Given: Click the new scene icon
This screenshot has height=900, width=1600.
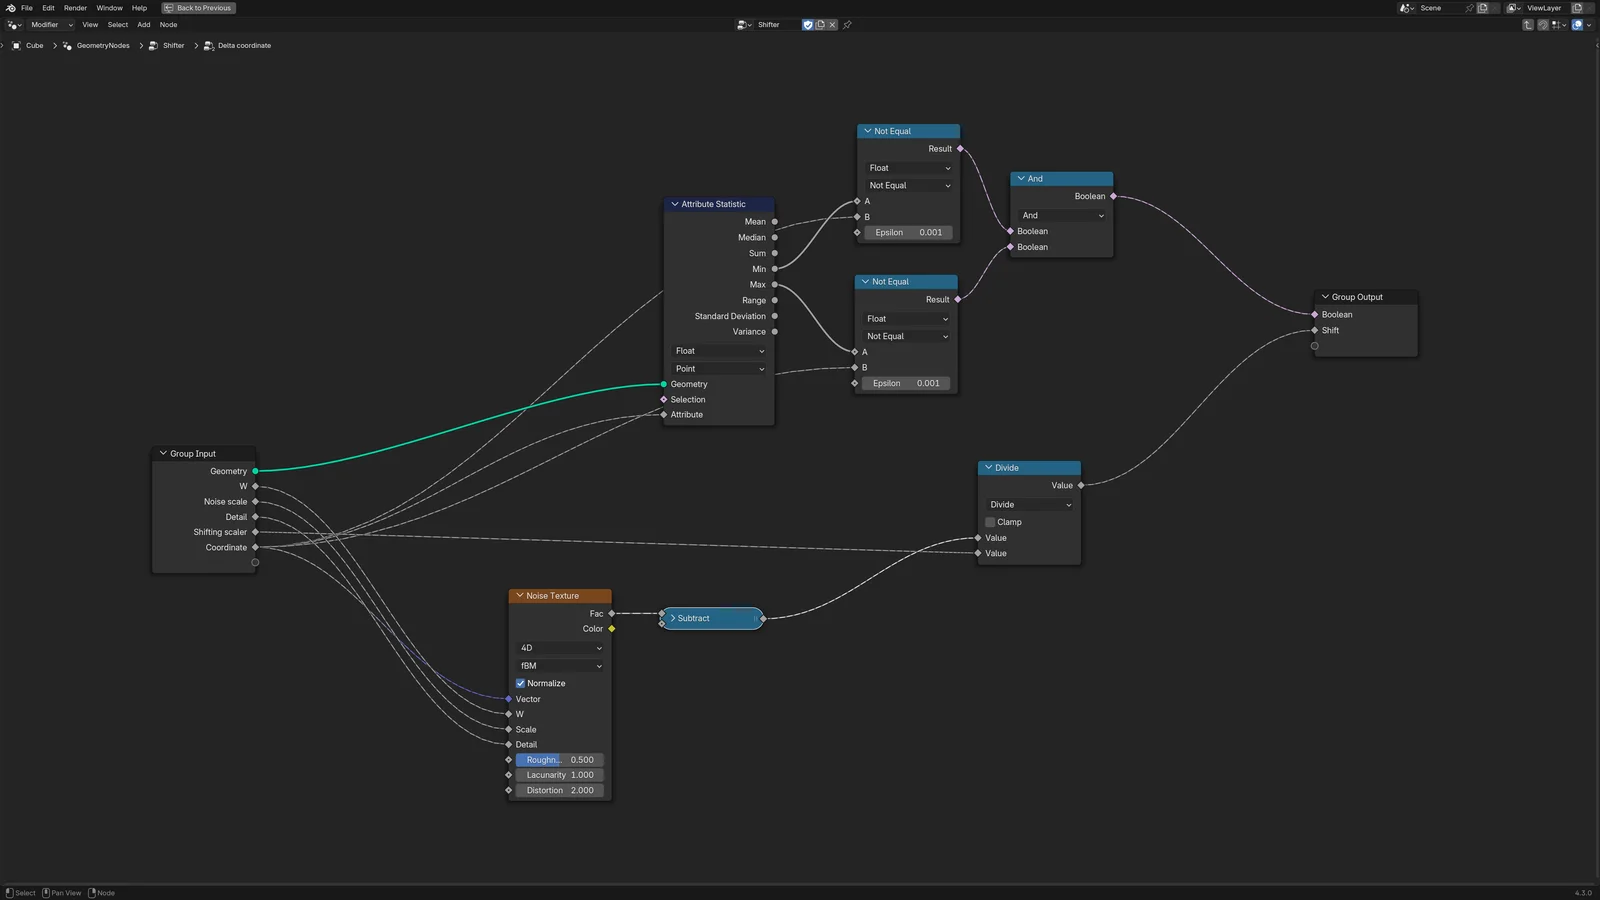Looking at the screenshot, I should tap(1483, 8).
